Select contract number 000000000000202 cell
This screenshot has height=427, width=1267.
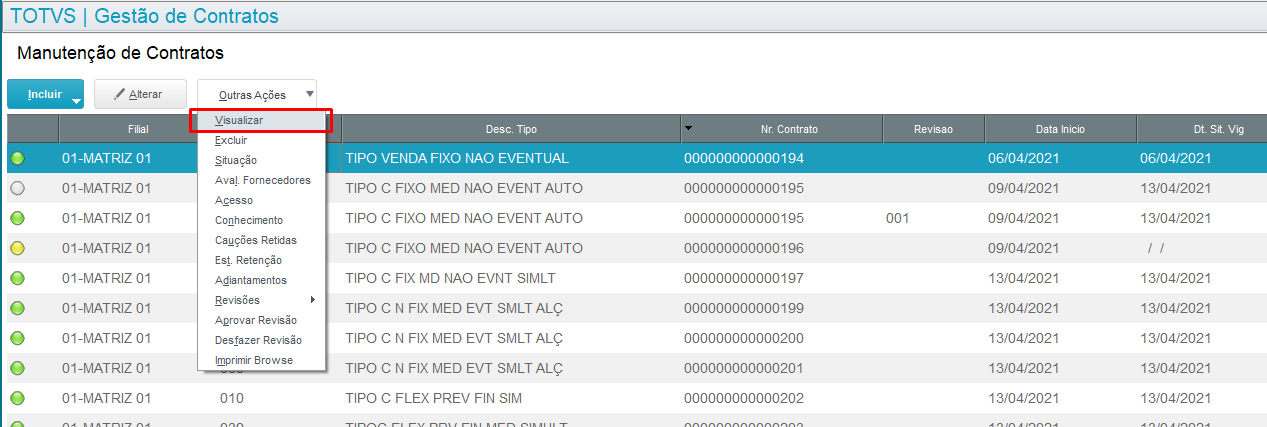point(744,398)
